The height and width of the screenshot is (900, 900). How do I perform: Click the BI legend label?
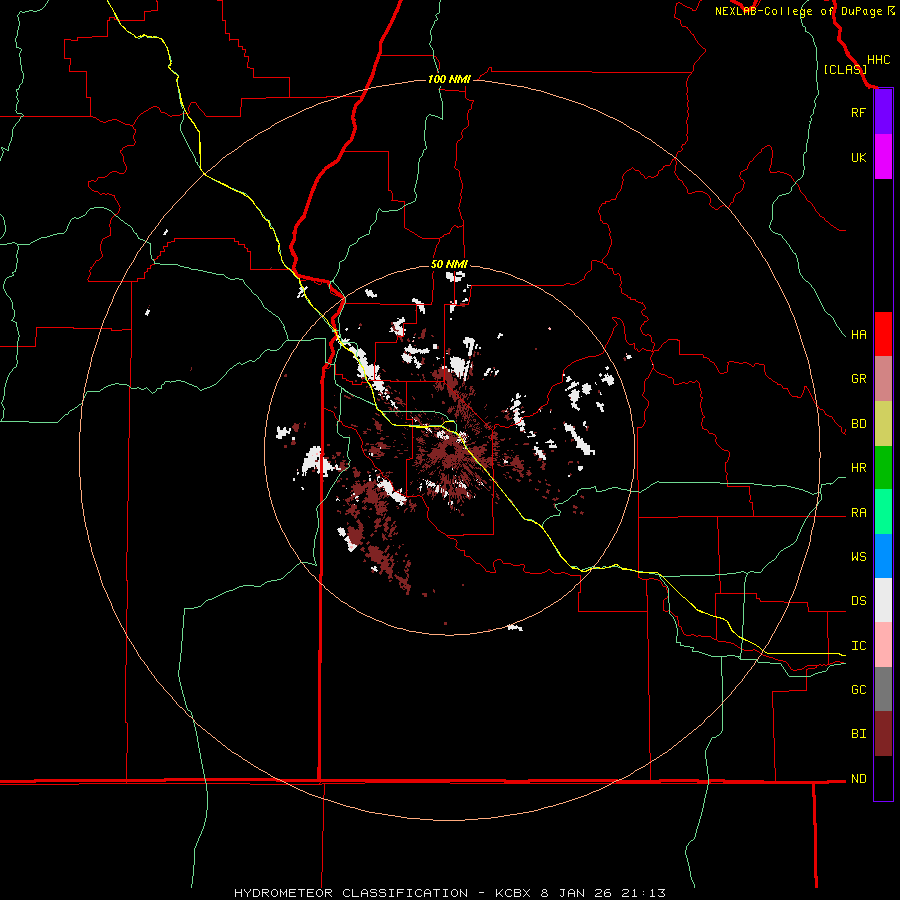(x=858, y=734)
